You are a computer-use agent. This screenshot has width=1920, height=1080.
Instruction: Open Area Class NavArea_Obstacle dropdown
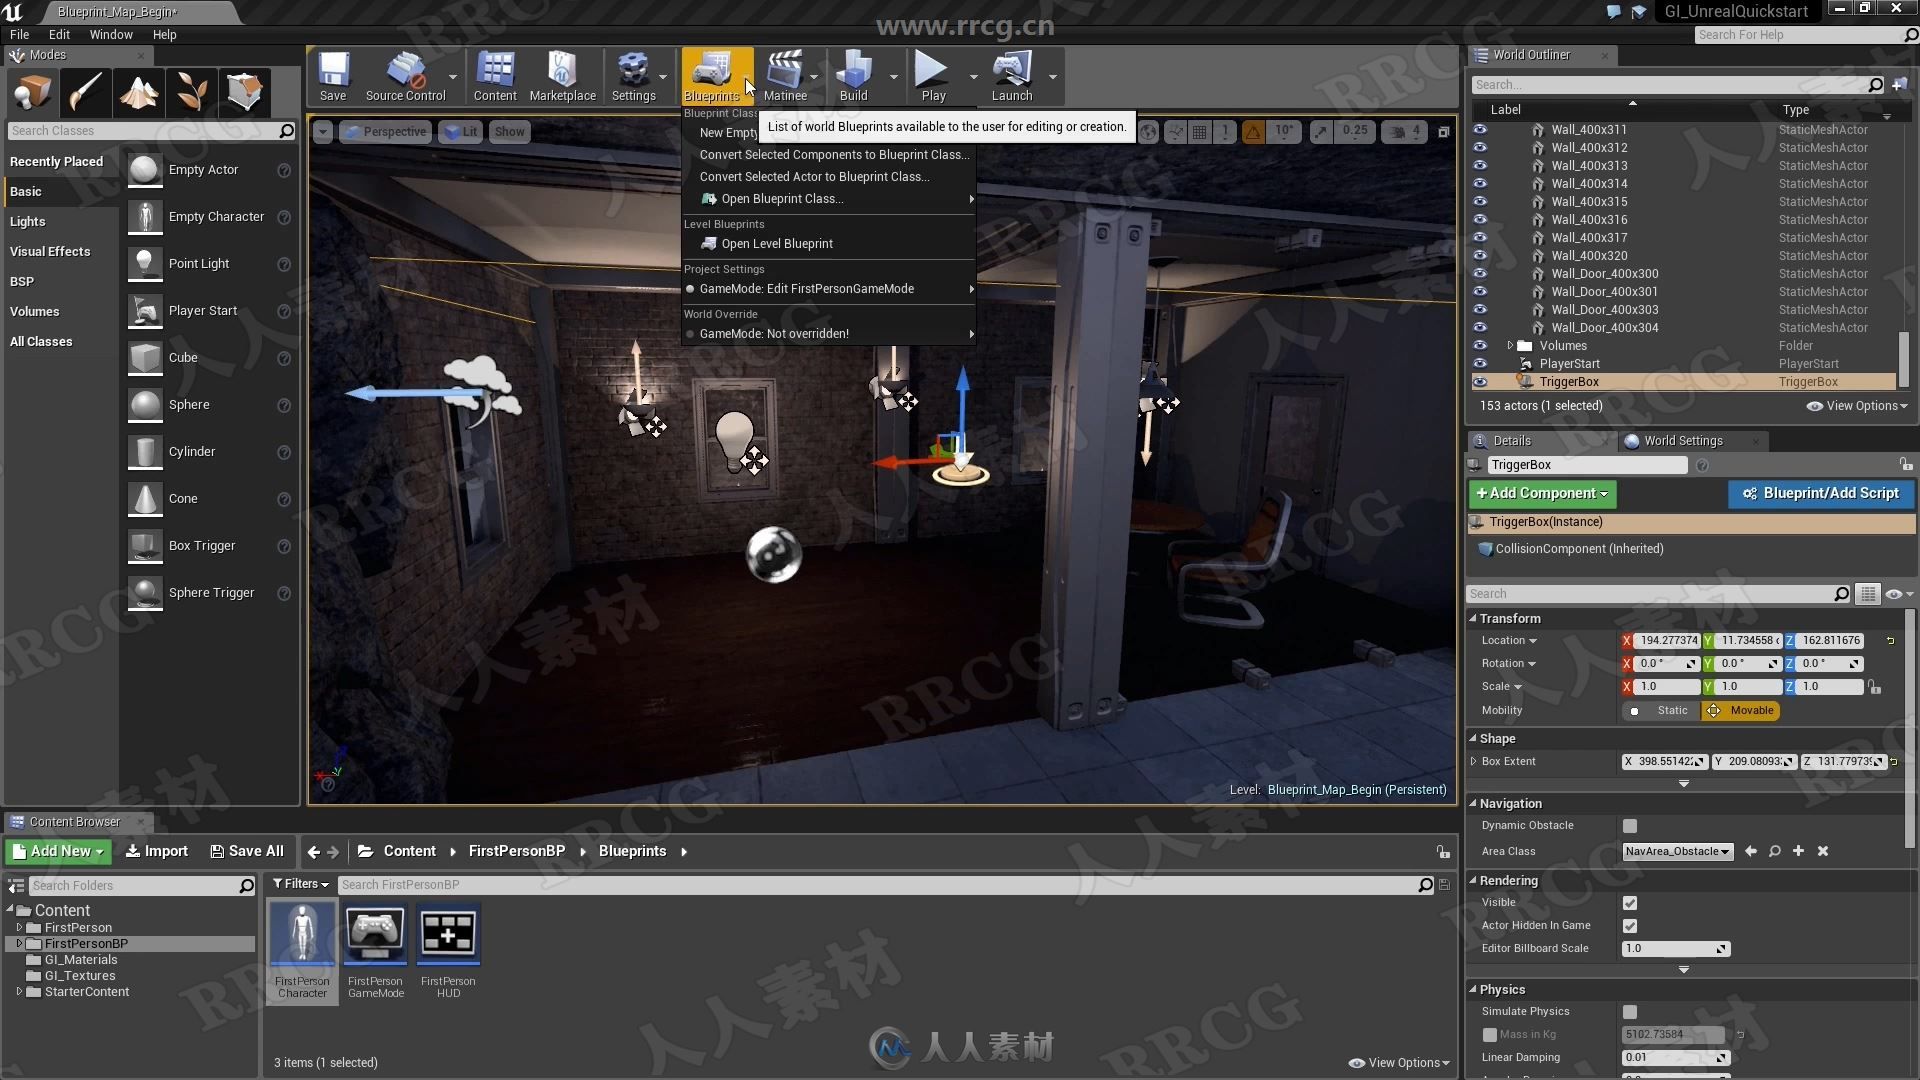(x=1677, y=851)
